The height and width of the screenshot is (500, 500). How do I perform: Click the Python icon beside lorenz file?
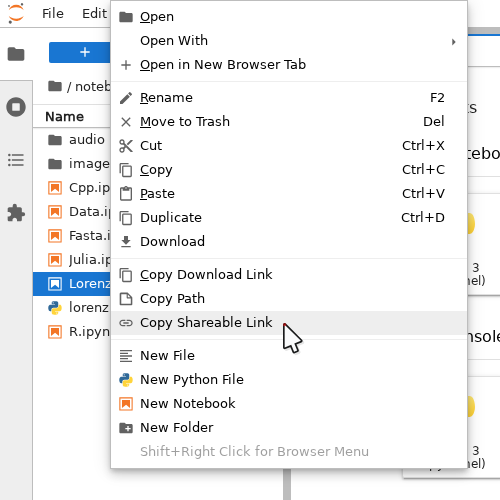coord(55,308)
